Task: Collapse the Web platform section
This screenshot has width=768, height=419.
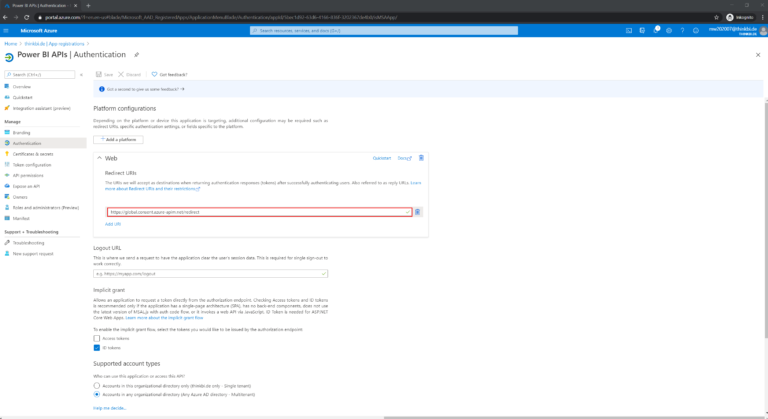Action: point(99,158)
